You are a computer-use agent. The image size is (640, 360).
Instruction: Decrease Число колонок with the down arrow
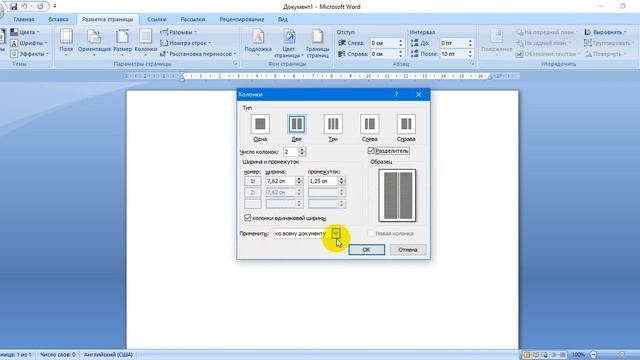302,154
